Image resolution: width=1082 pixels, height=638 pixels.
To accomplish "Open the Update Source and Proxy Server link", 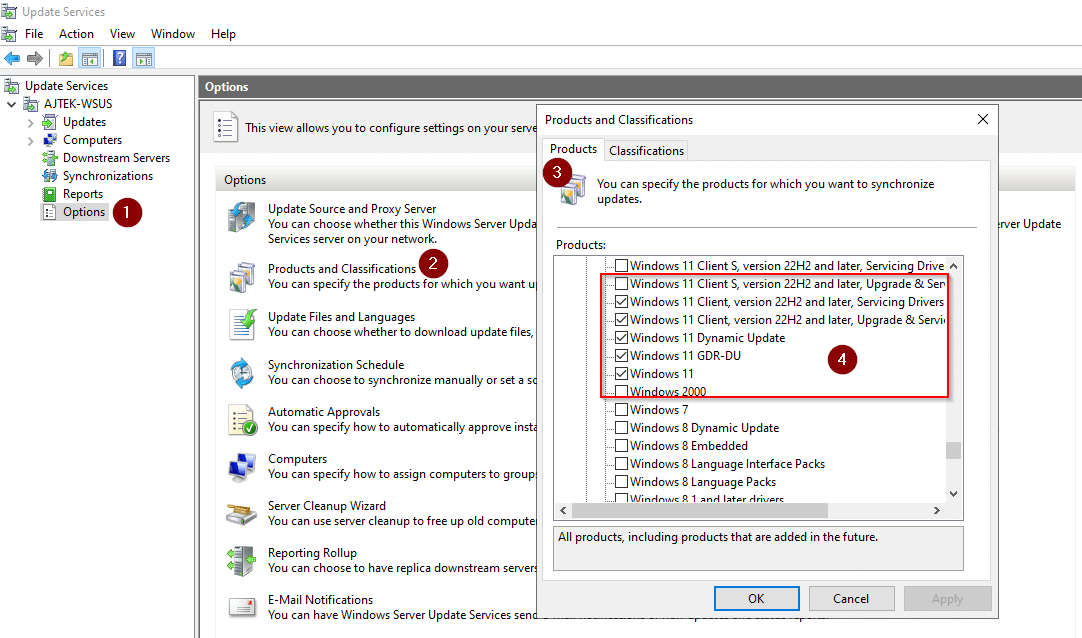I will (x=352, y=209).
